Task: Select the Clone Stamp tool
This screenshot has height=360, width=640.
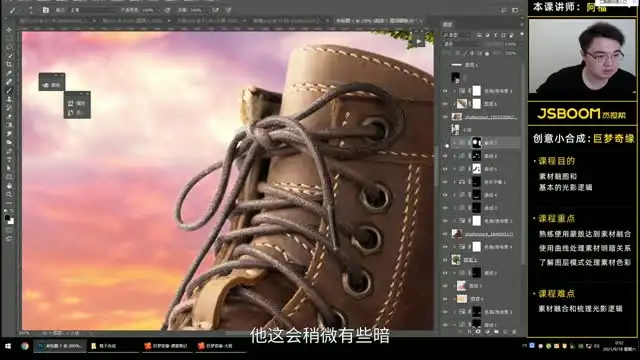Action: pos(9,99)
